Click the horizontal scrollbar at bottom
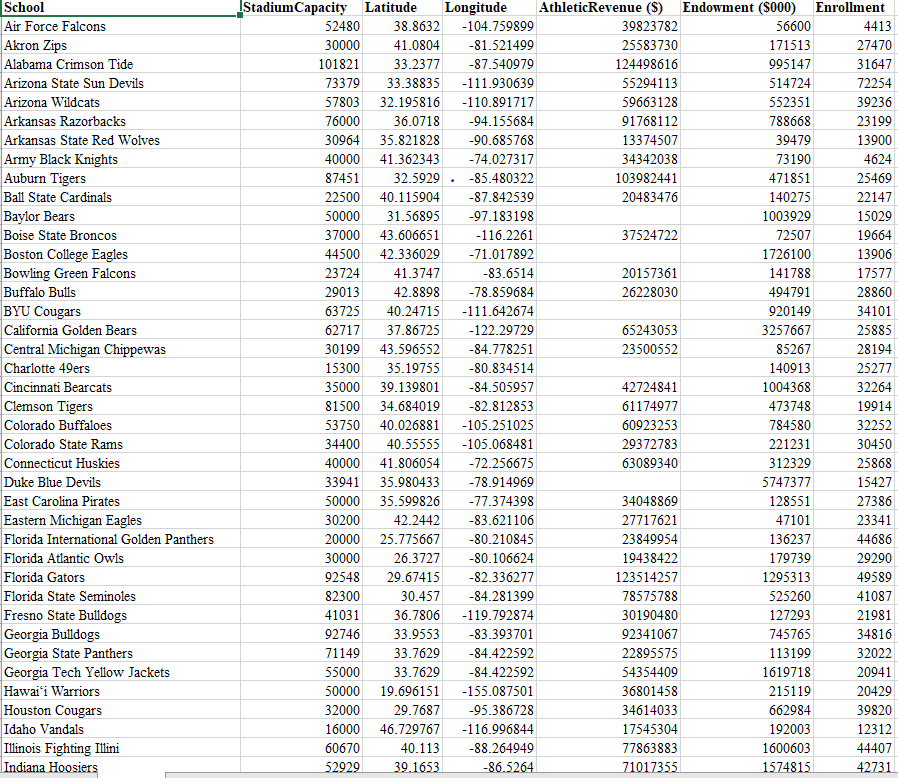This screenshot has height=778, width=898. (x=531, y=775)
